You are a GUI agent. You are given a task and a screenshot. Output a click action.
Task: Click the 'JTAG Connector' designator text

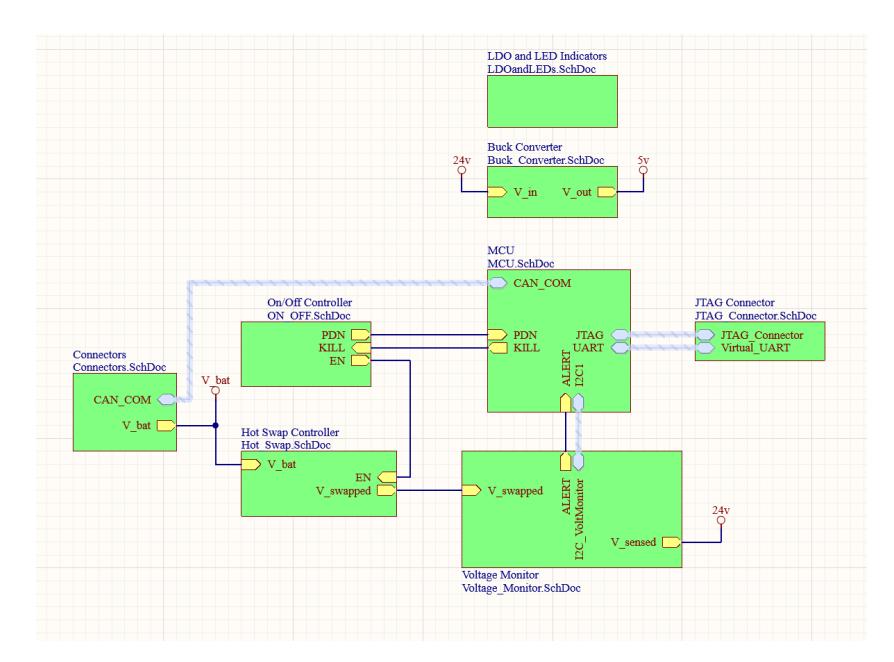click(x=734, y=302)
